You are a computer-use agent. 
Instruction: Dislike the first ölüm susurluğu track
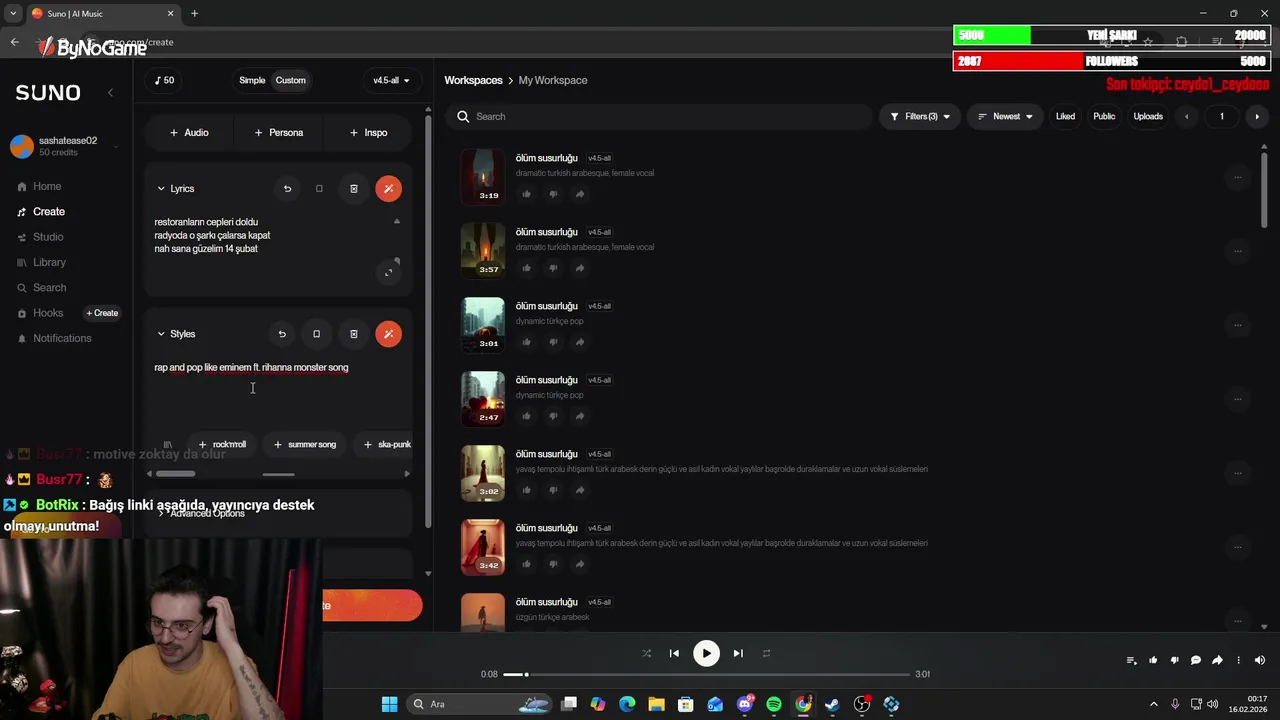click(553, 194)
